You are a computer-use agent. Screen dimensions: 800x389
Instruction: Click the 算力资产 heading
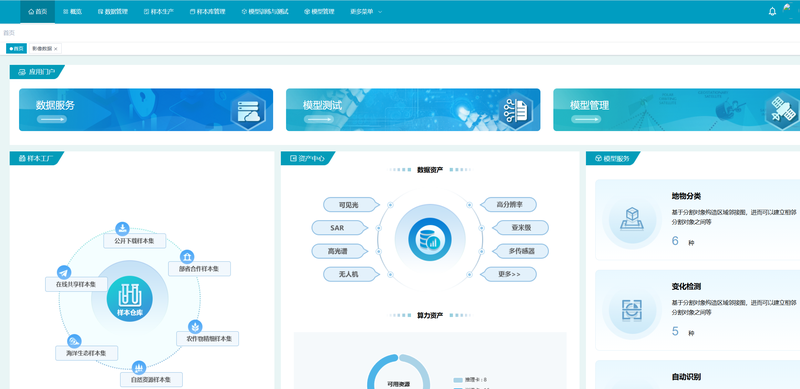[x=430, y=315]
